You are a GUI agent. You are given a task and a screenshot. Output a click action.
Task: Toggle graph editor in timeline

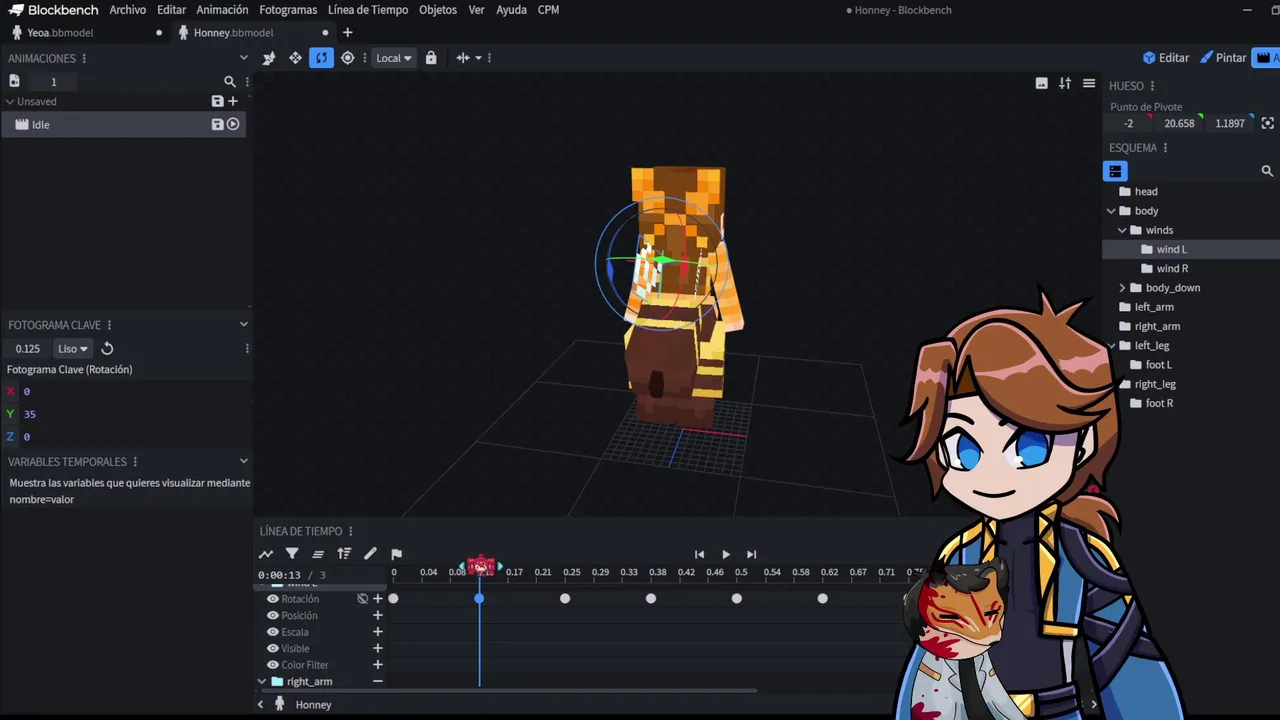click(266, 554)
